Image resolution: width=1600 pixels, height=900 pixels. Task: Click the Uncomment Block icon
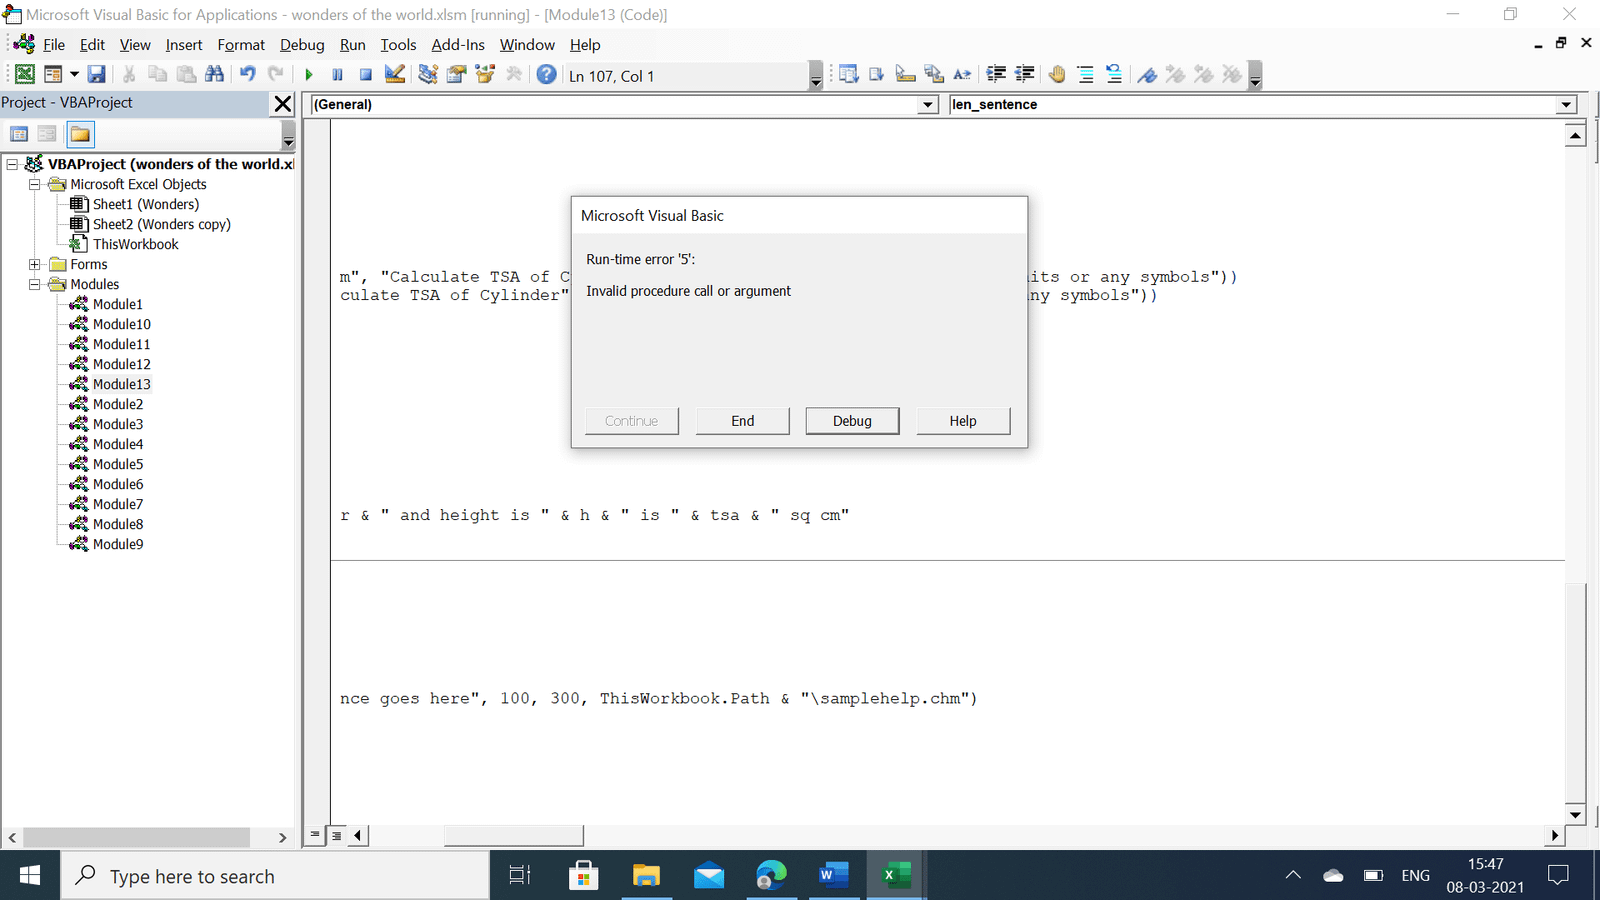click(x=1114, y=75)
